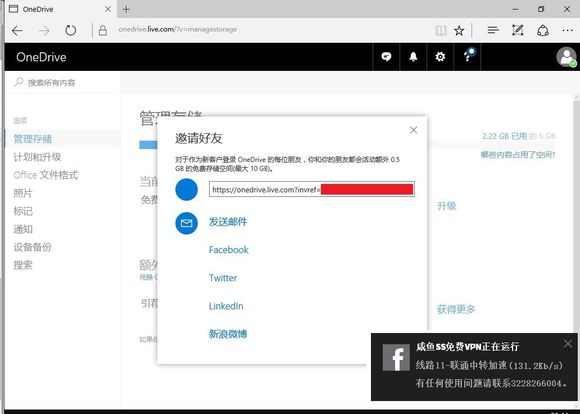
Task: Add page to favorites with star icon
Action: (x=459, y=30)
